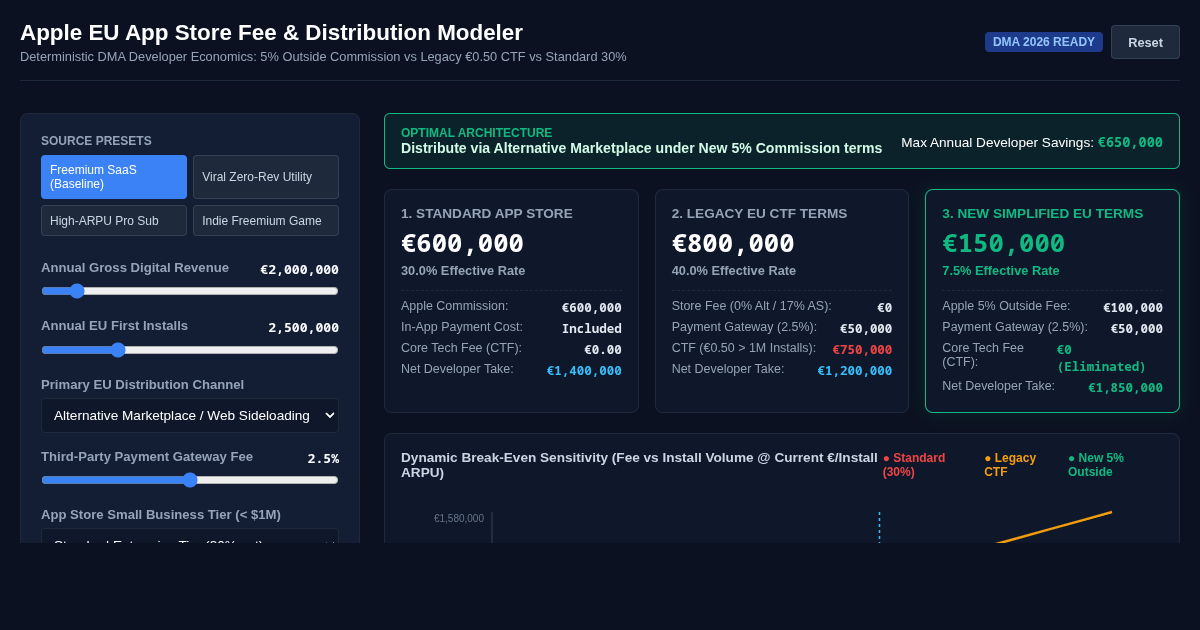This screenshot has width=1200, height=630.
Task: Click the €2,000,000 revenue value
Action: tap(299, 269)
